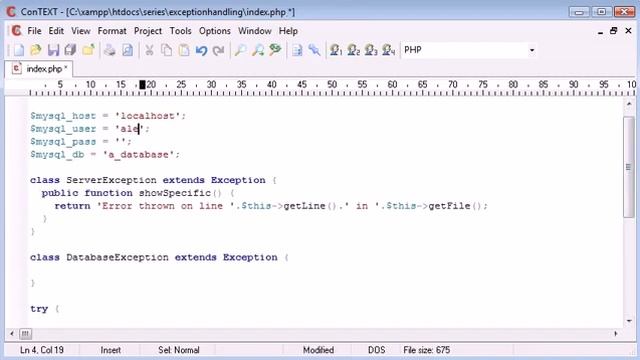Click ServerException class name
This screenshot has height=360, width=640.
tap(111, 180)
